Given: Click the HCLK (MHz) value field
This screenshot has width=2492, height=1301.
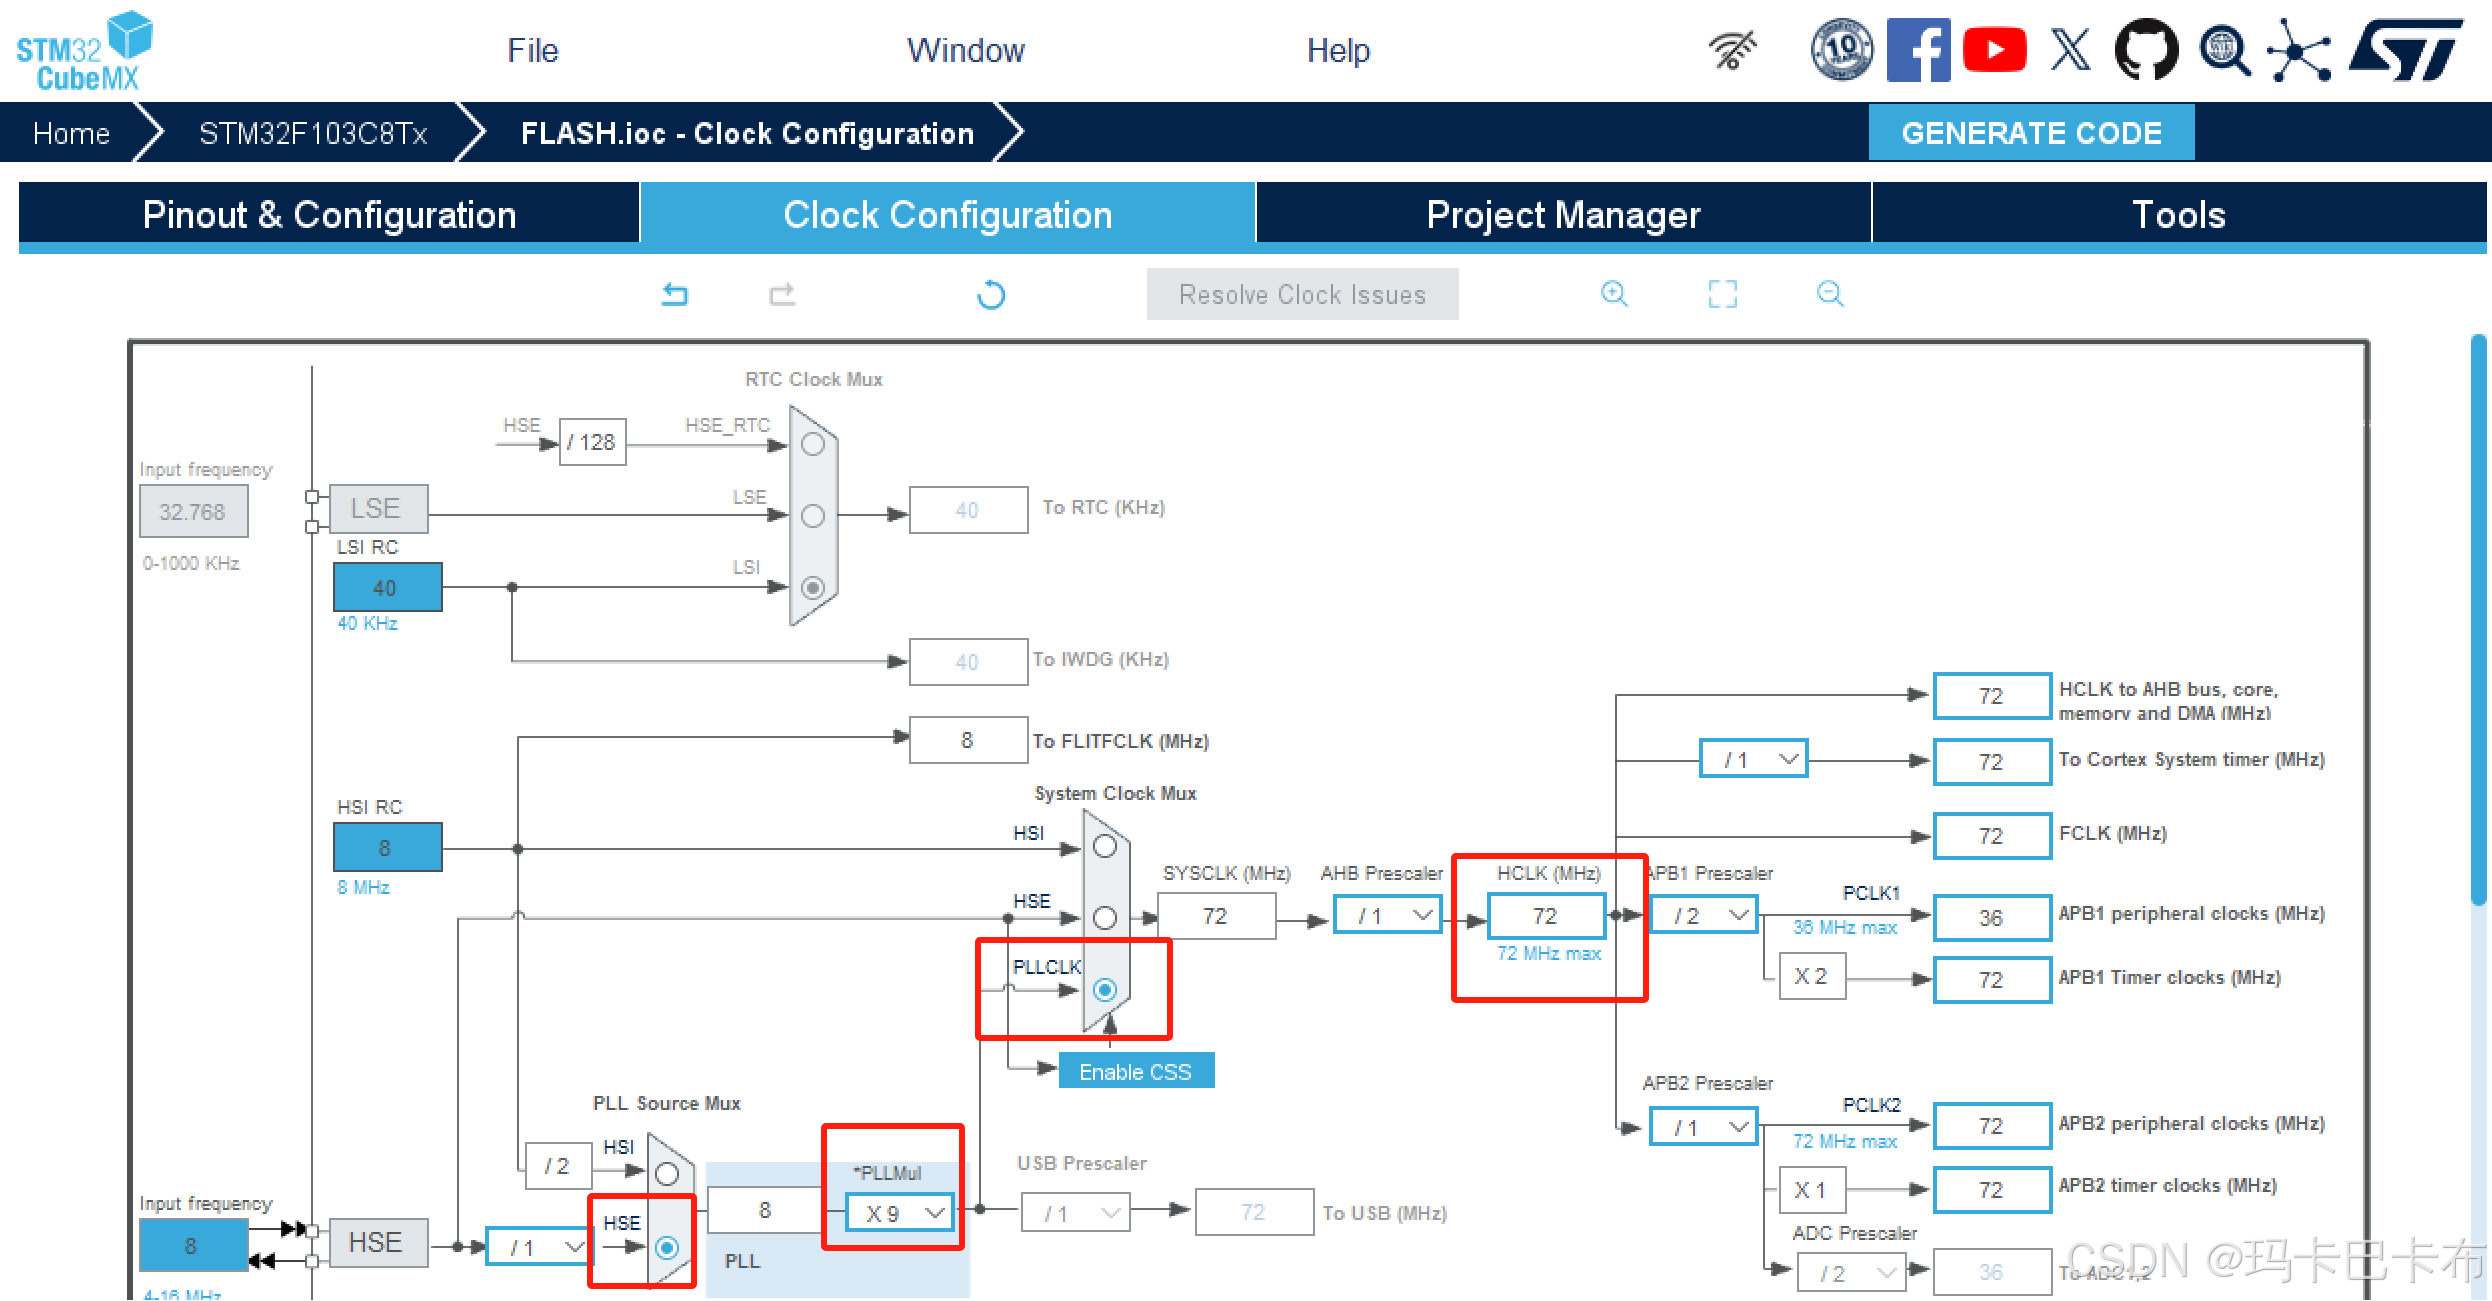Looking at the screenshot, I should (1545, 916).
